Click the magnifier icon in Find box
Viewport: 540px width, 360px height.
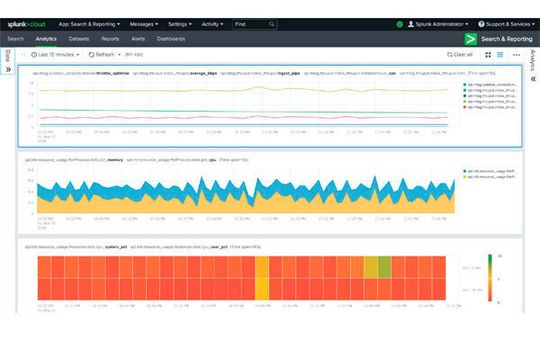(x=272, y=24)
